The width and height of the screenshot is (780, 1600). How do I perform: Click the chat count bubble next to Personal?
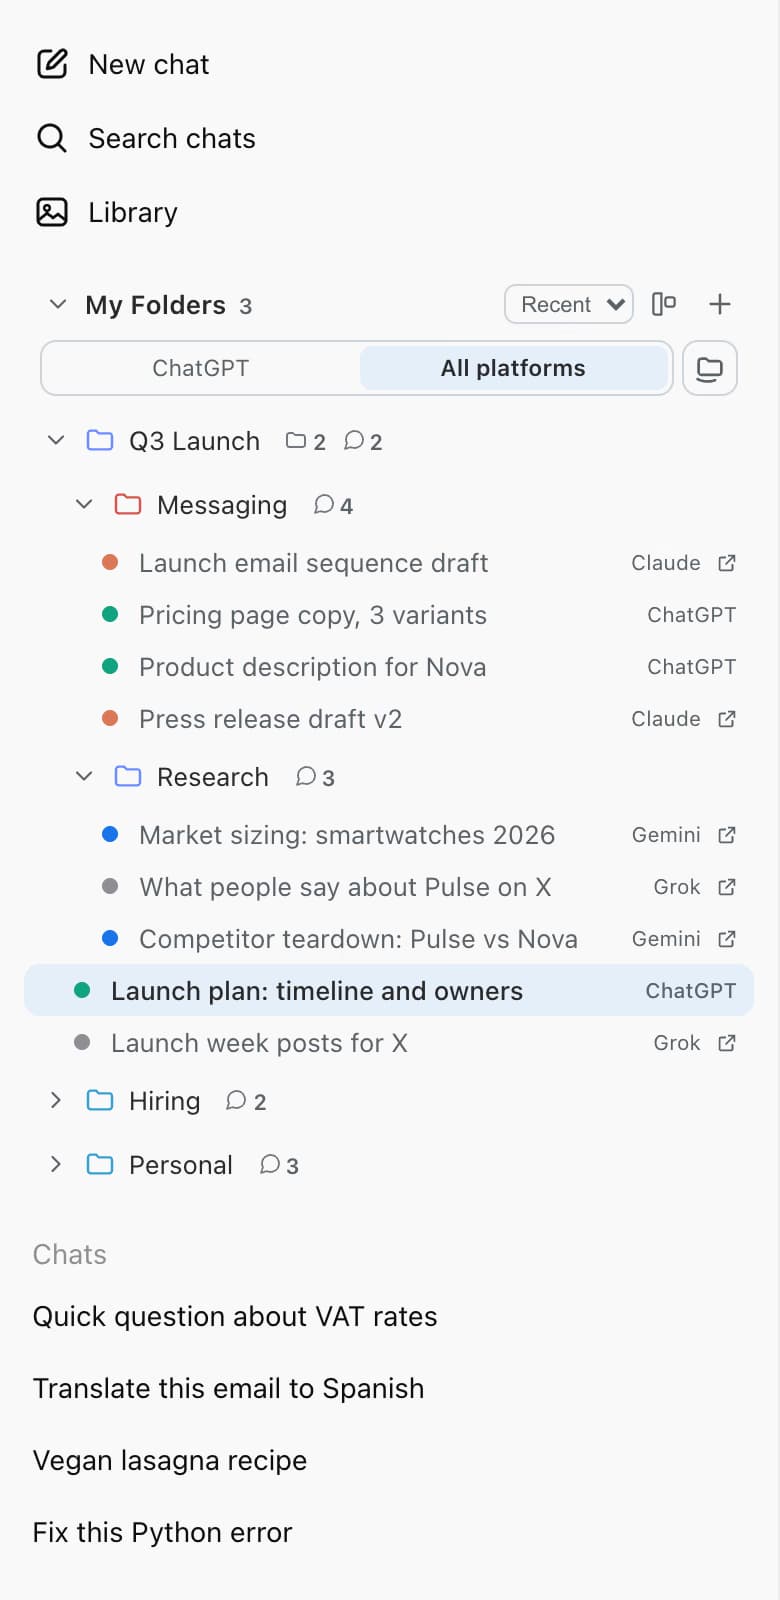(x=270, y=1164)
